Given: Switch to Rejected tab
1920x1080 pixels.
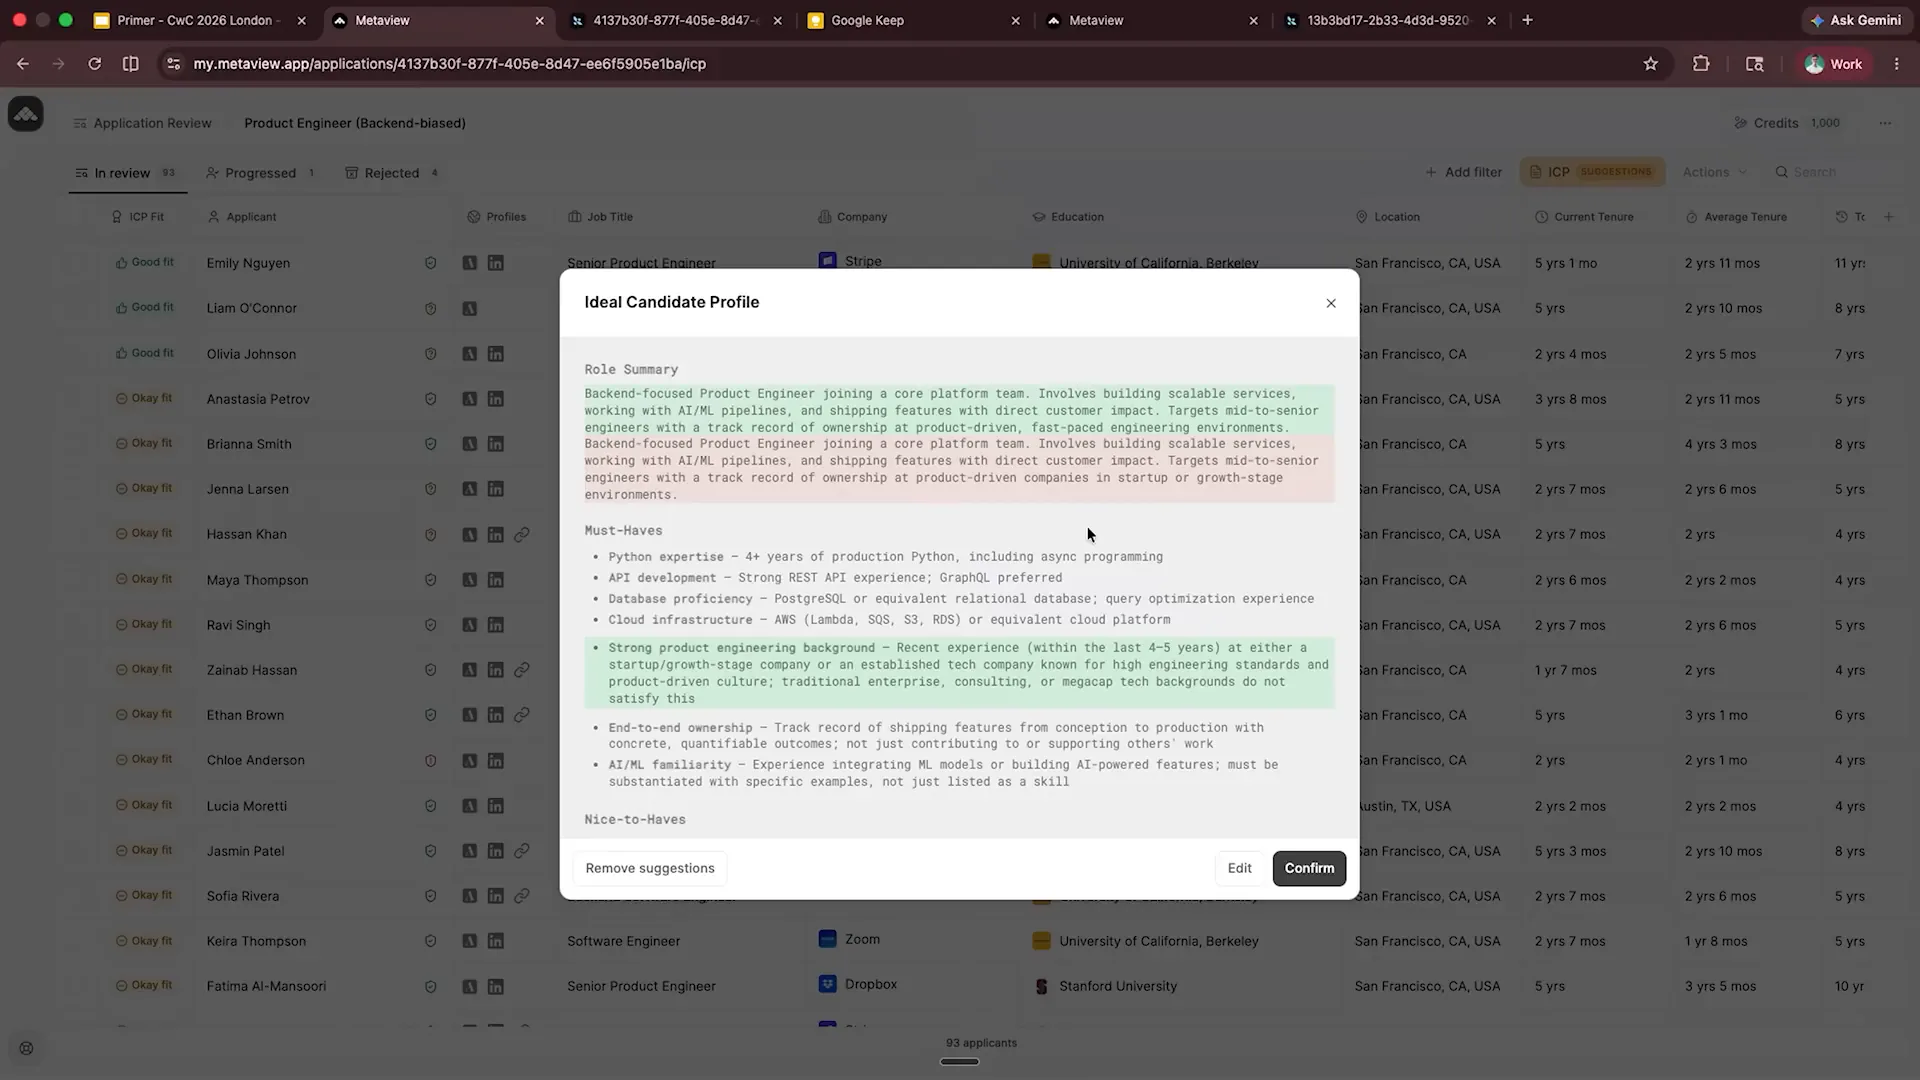Looking at the screenshot, I should 392,173.
